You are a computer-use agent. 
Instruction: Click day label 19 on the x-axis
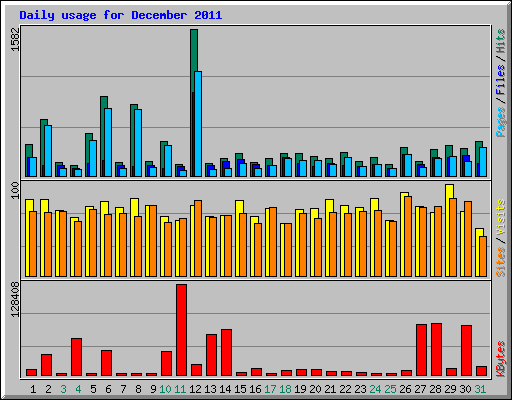pos(300,389)
